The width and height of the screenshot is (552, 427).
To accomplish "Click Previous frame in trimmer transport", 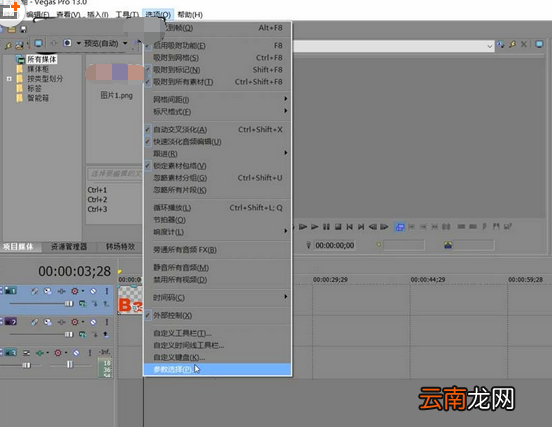I will [373, 227].
